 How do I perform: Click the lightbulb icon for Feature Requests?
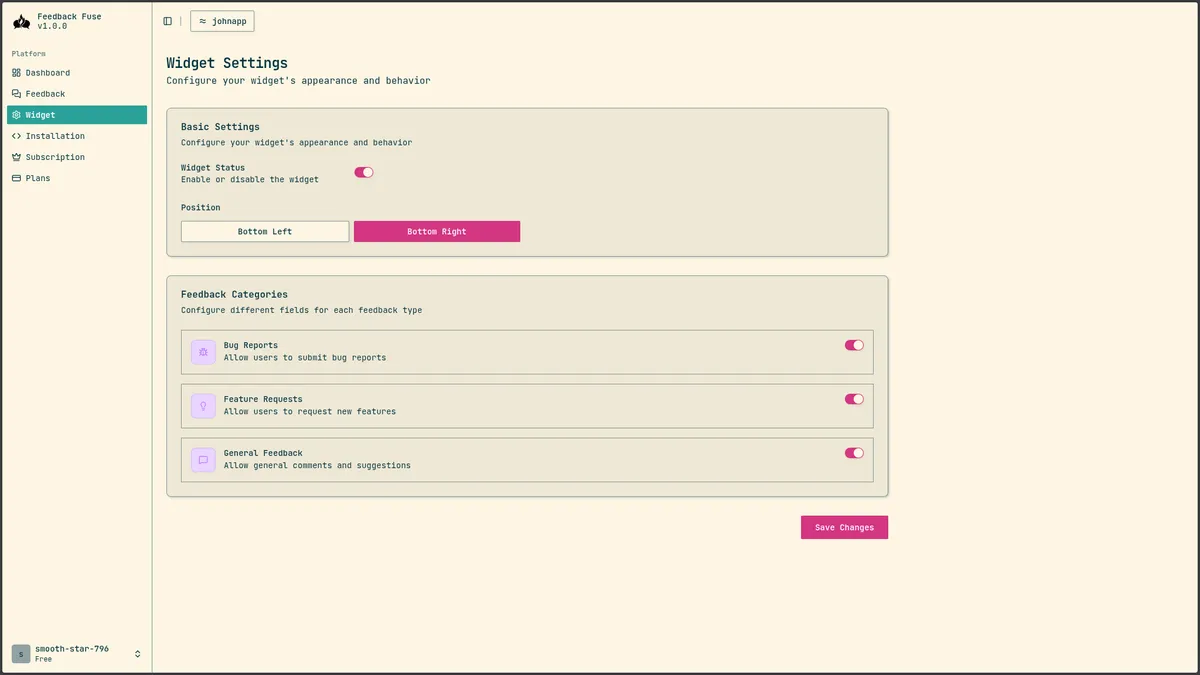point(203,406)
